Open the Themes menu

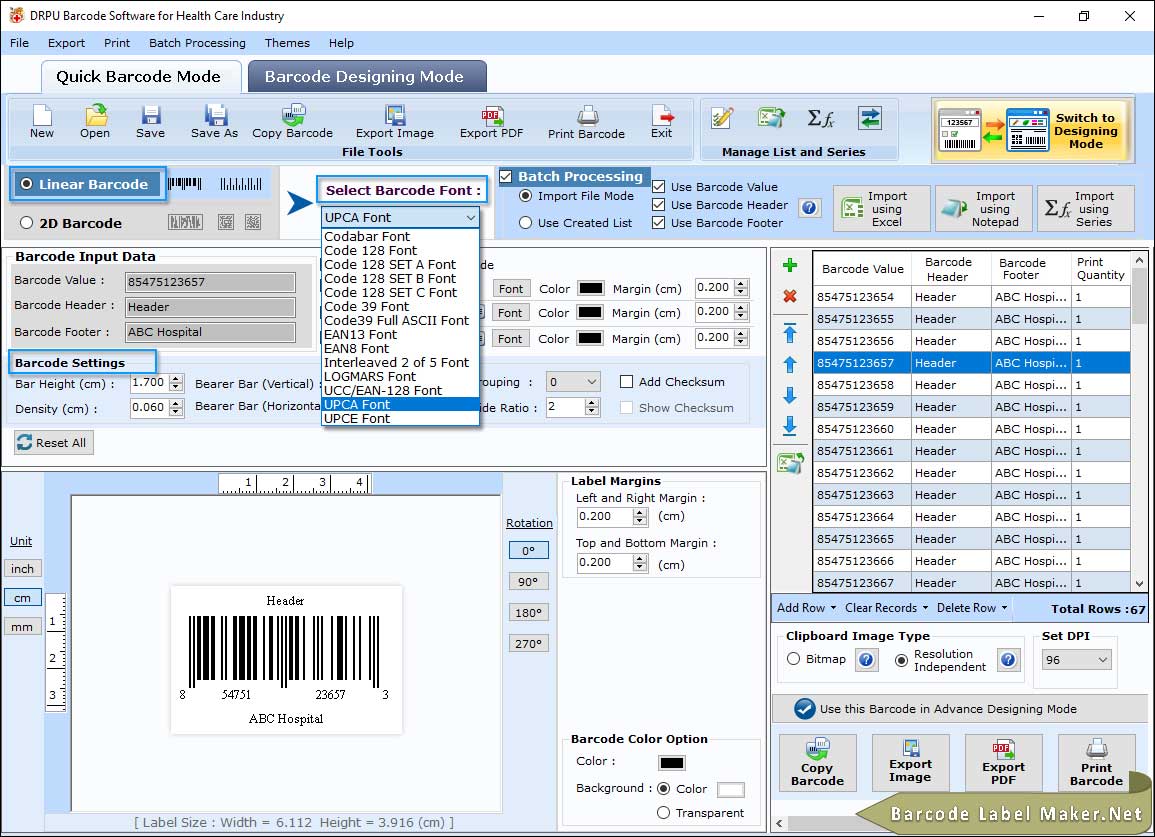pos(287,43)
